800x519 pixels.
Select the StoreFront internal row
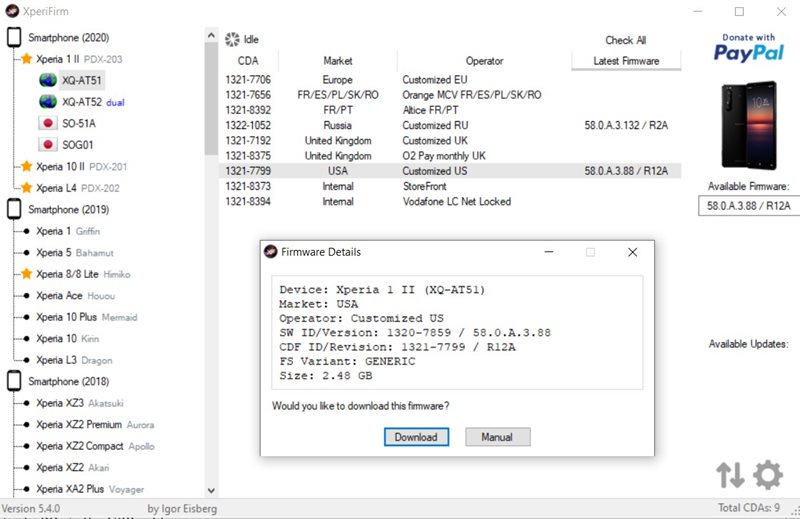(x=450, y=186)
